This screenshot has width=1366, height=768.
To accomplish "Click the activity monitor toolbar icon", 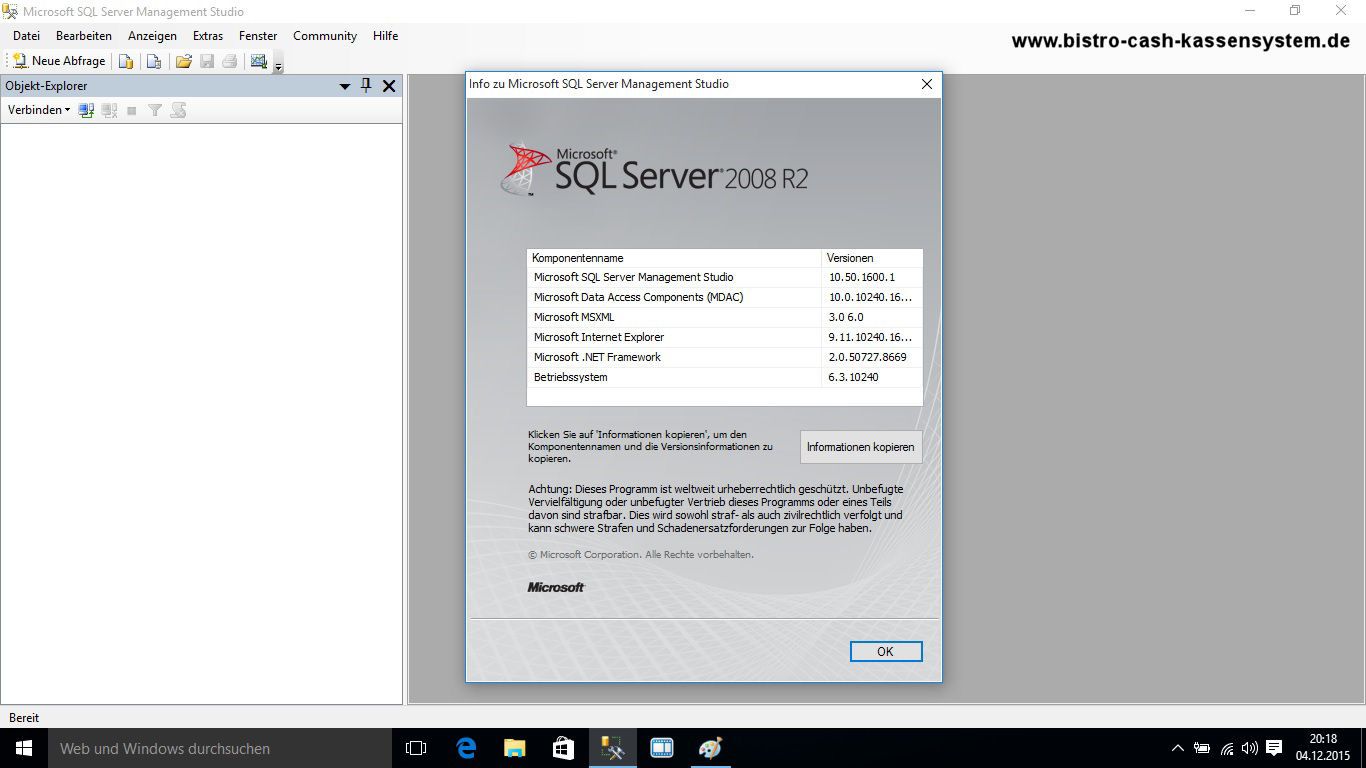I will 259,61.
